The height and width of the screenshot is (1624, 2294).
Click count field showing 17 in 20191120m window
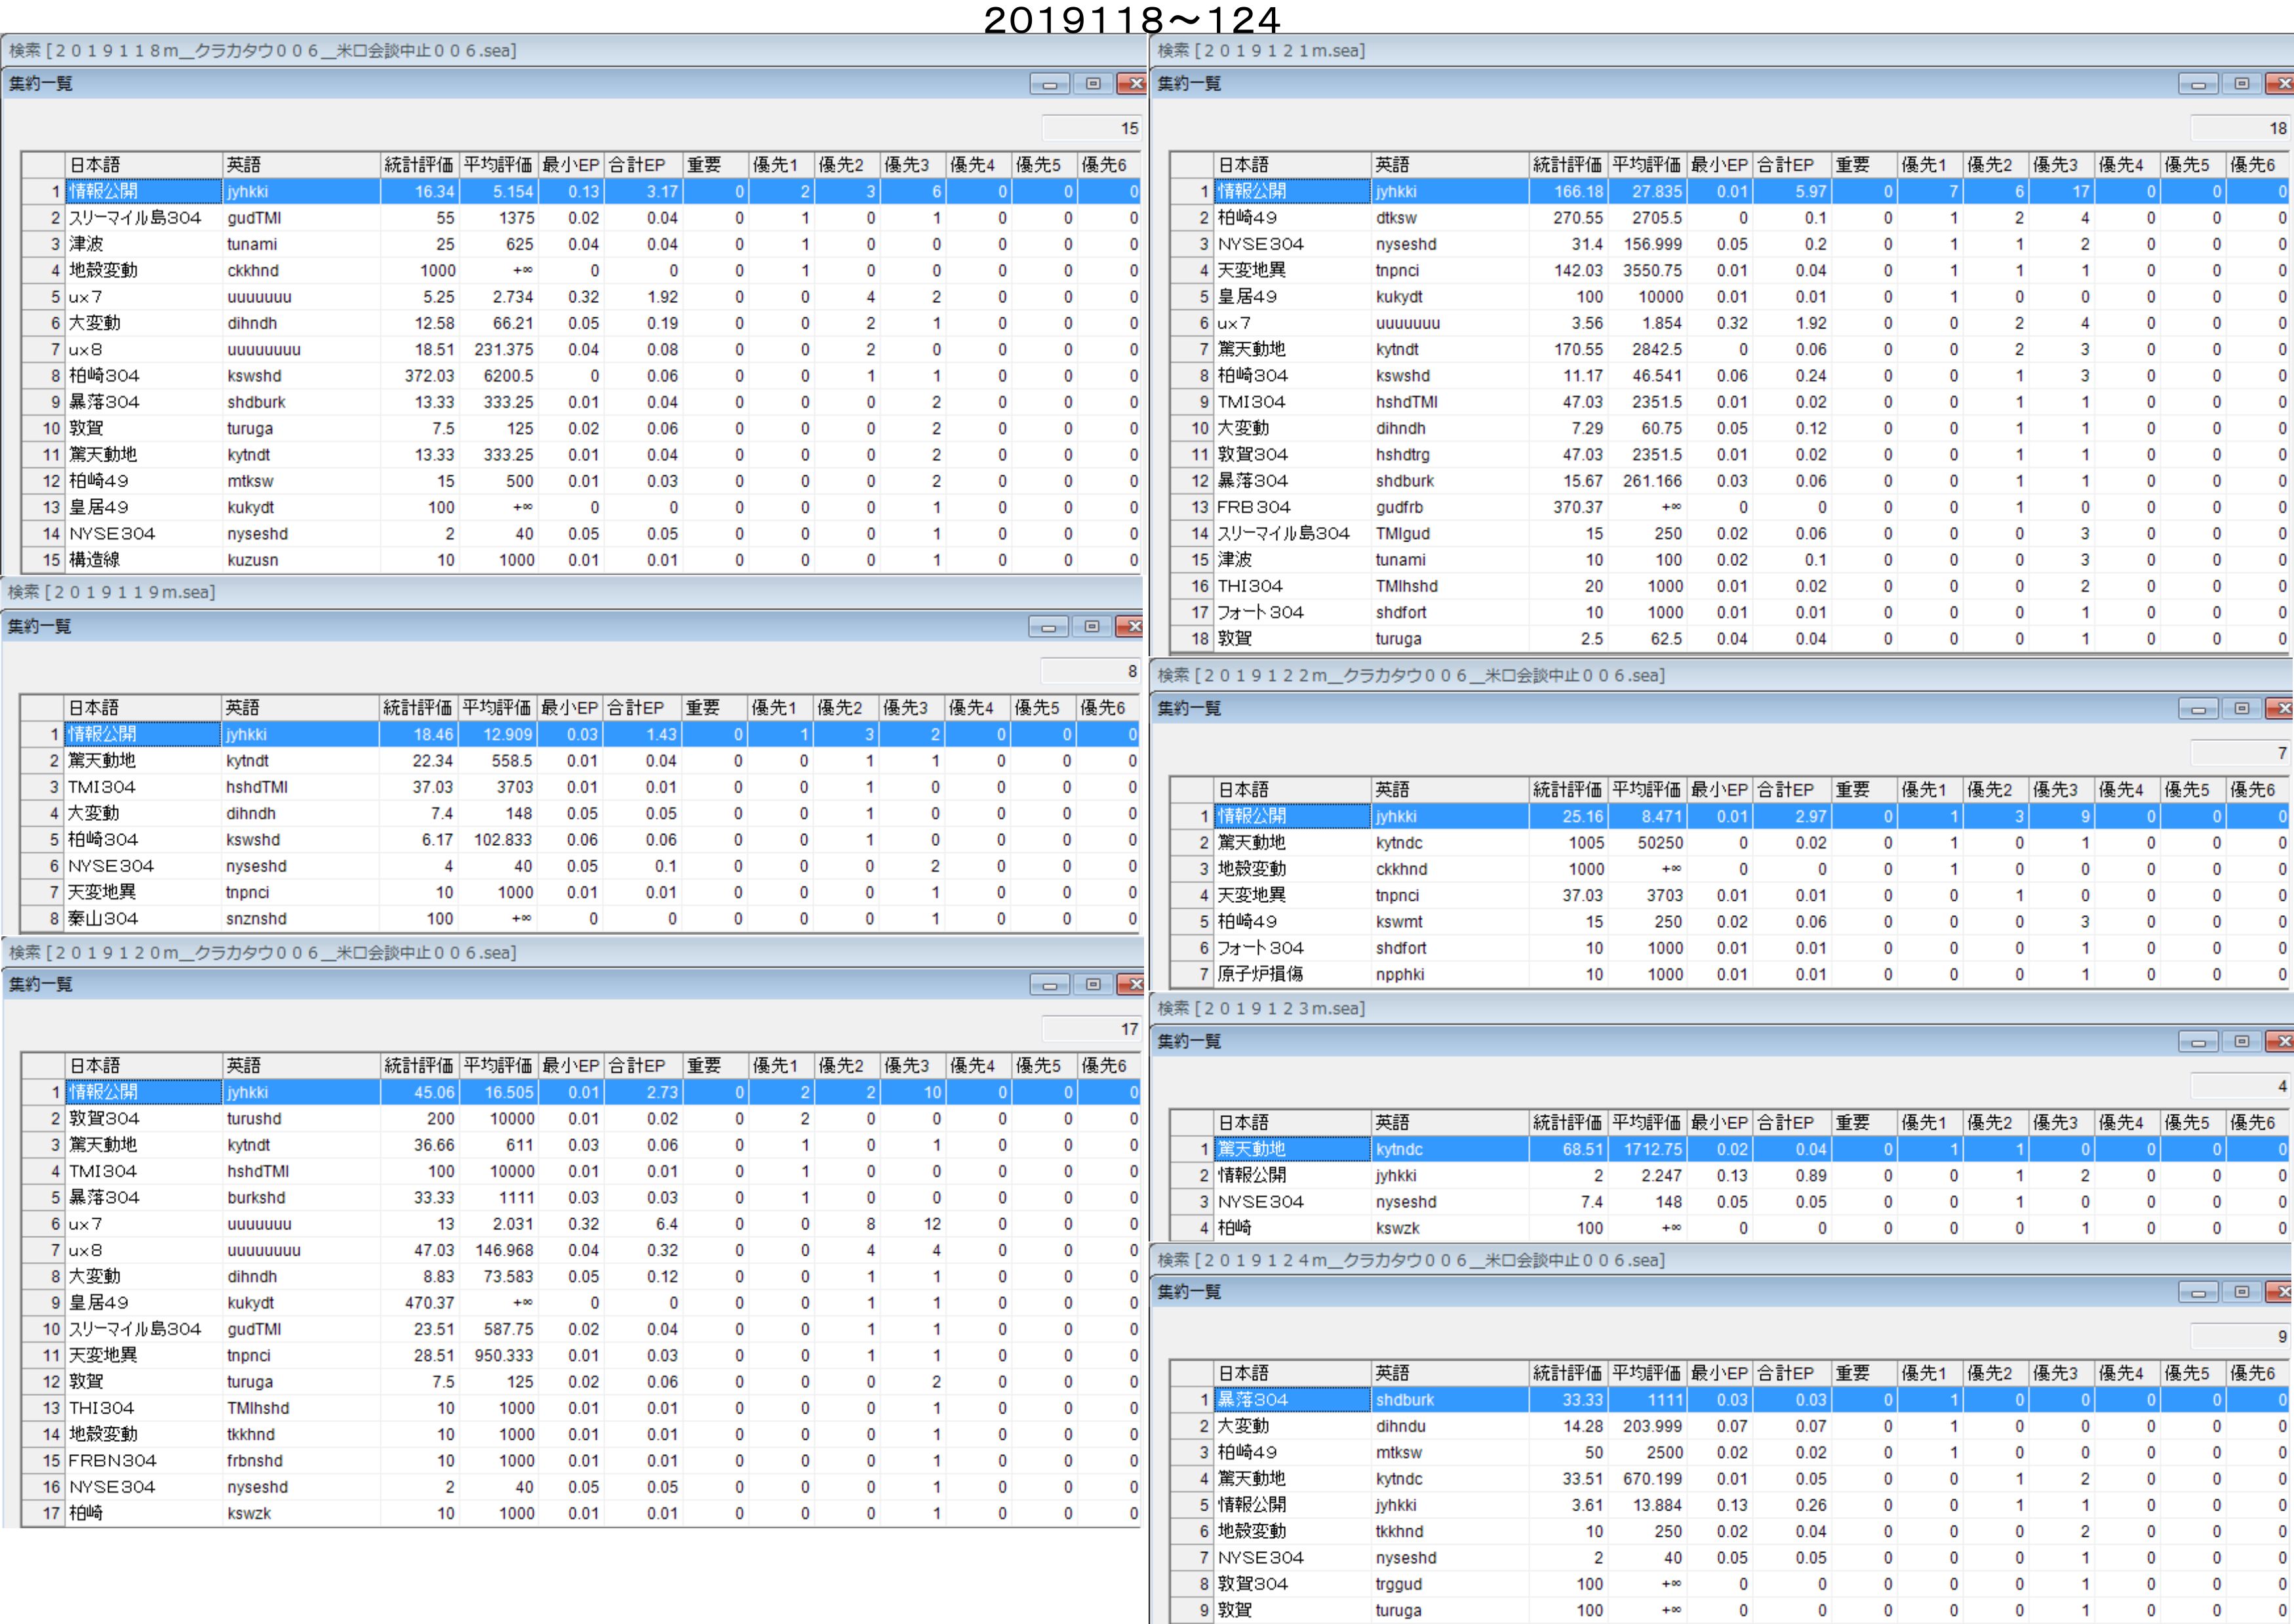pyautogui.click(x=1091, y=1029)
